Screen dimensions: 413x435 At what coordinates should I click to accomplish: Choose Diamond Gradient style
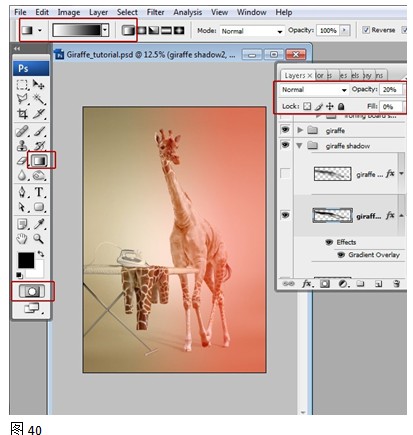tap(179, 31)
